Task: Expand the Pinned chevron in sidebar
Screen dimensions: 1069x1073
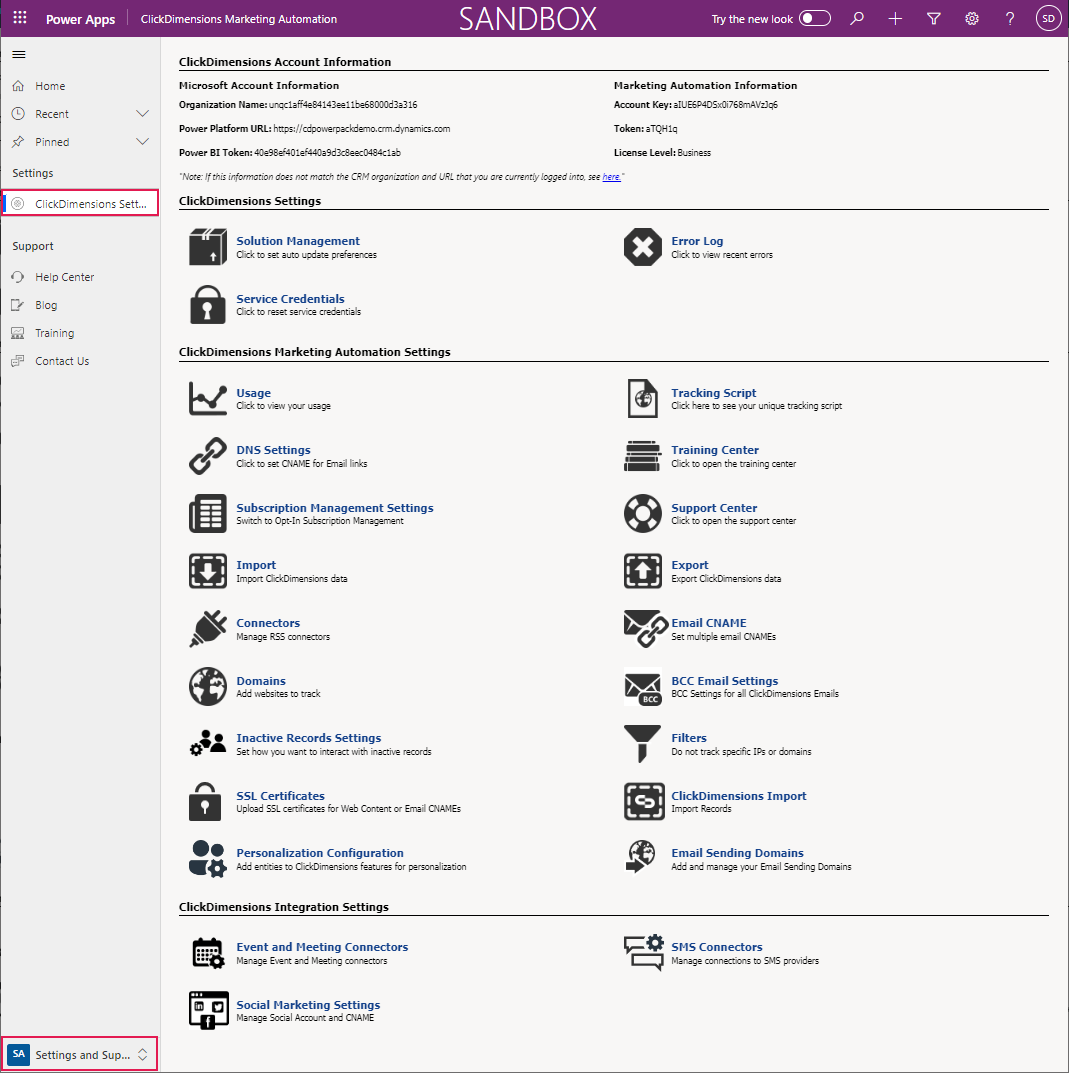Action: coord(142,142)
